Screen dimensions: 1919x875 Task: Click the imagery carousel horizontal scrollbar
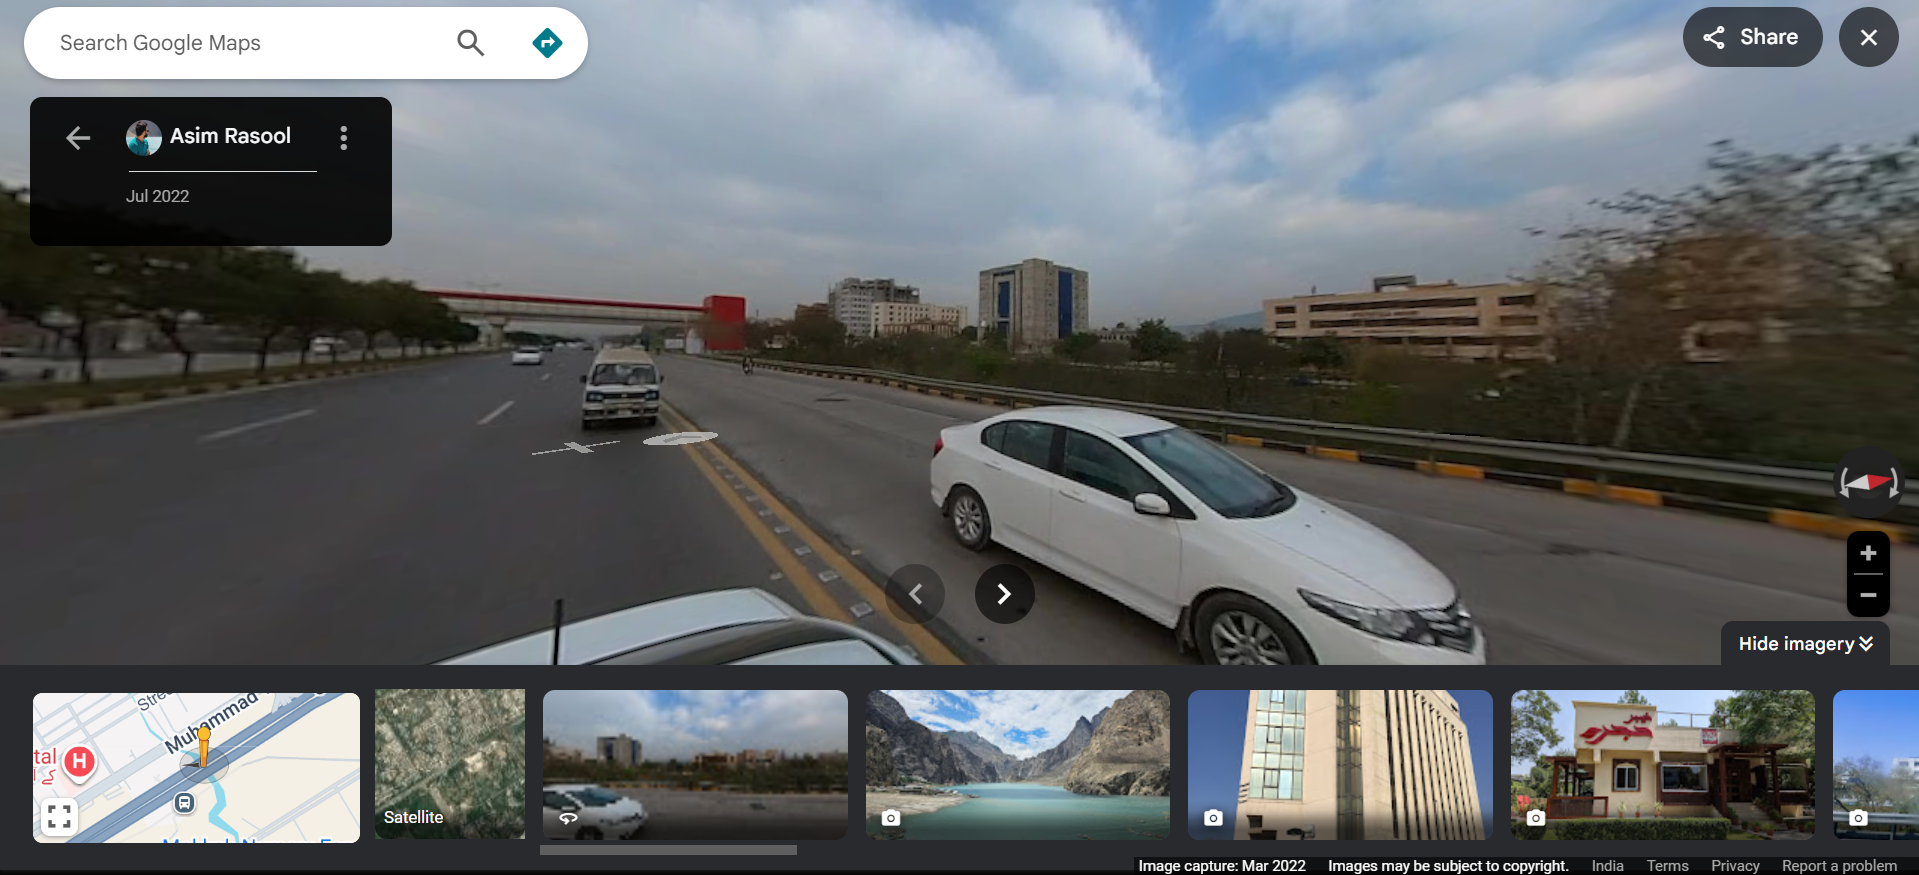pyautogui.click(x=668, y=850)
